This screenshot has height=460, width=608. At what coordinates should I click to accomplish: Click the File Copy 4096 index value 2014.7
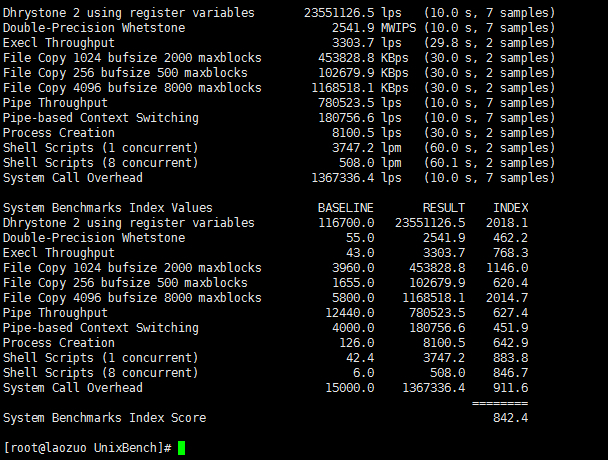click(x=507, y=298)
